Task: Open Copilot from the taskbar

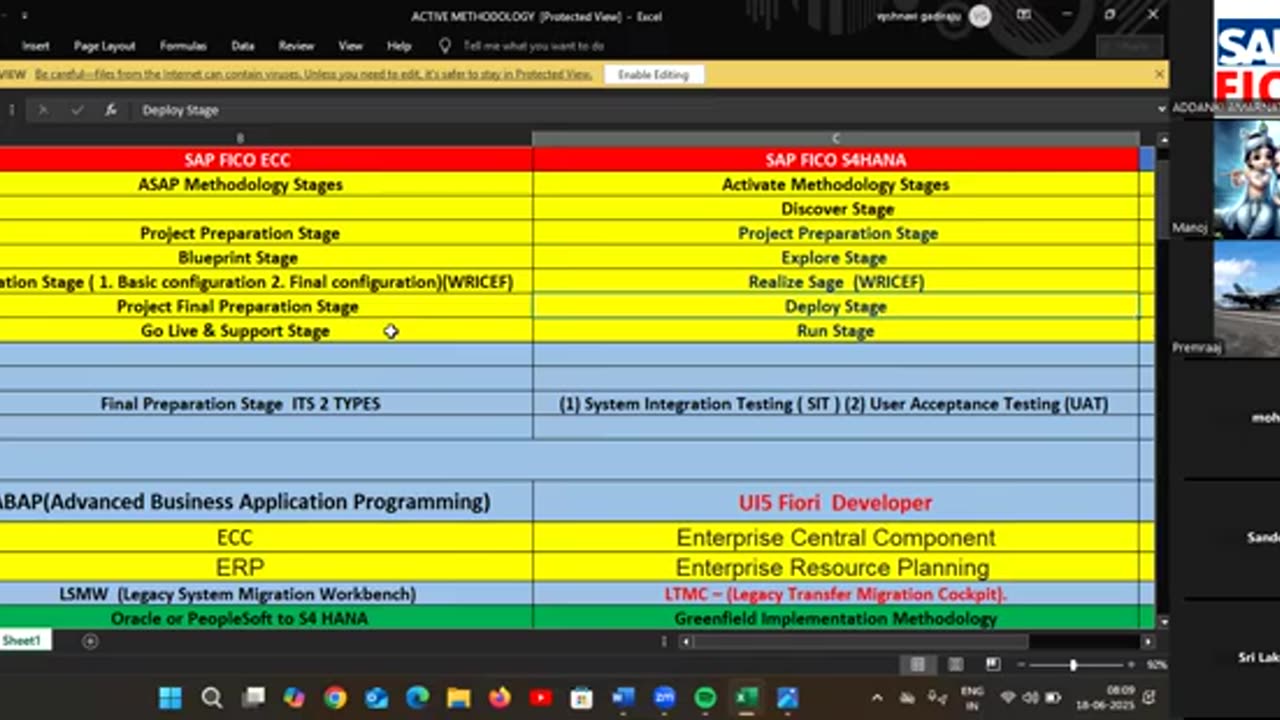Action: (293, 697)
